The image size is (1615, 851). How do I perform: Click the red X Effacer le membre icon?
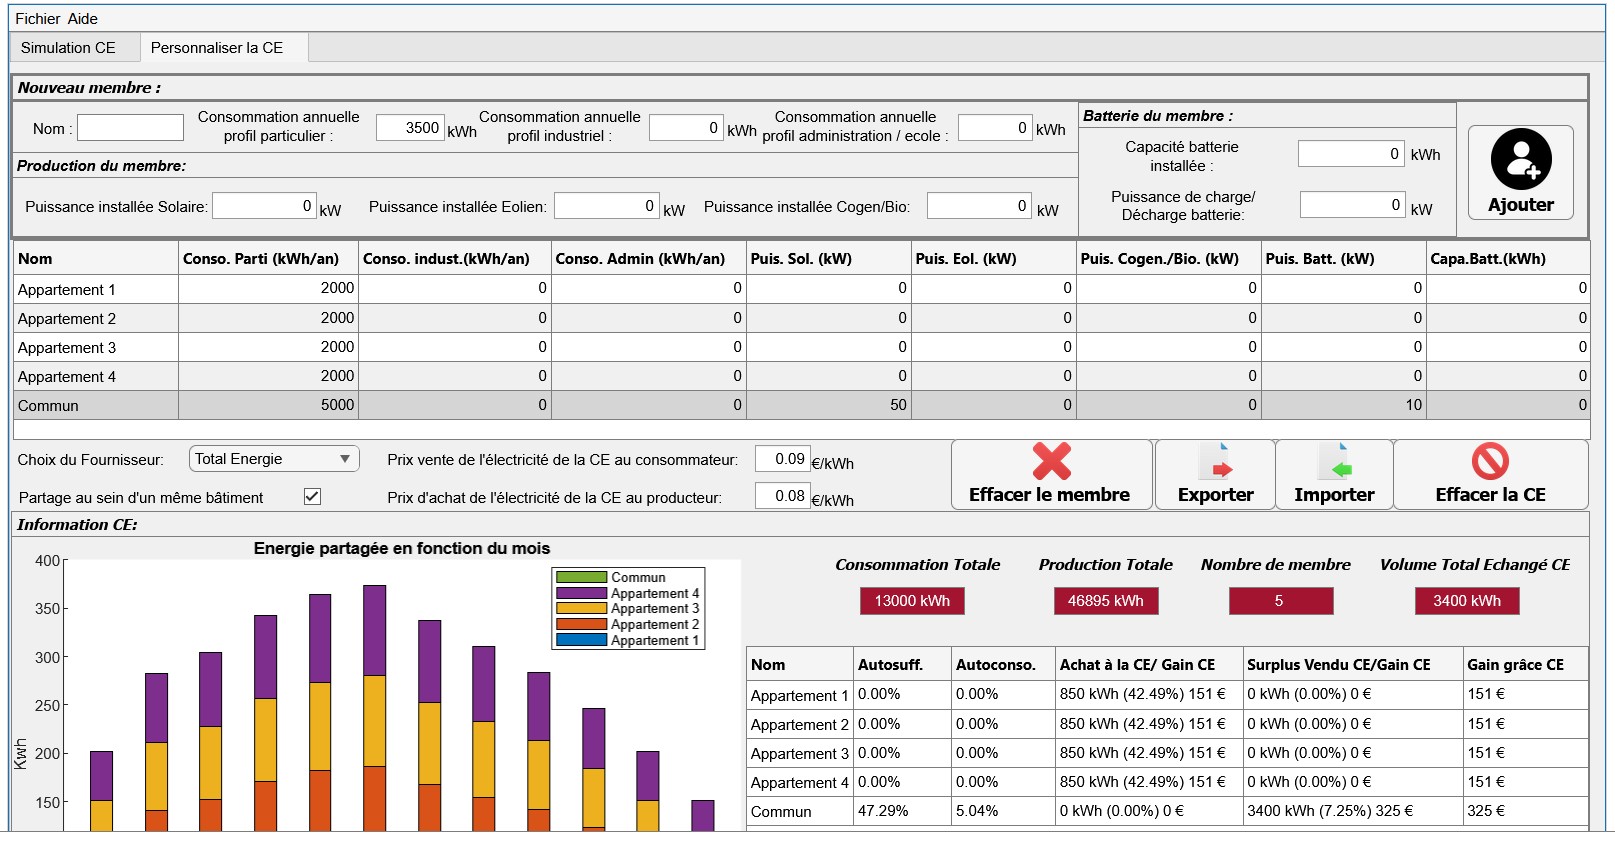[x=1051, y=462]
